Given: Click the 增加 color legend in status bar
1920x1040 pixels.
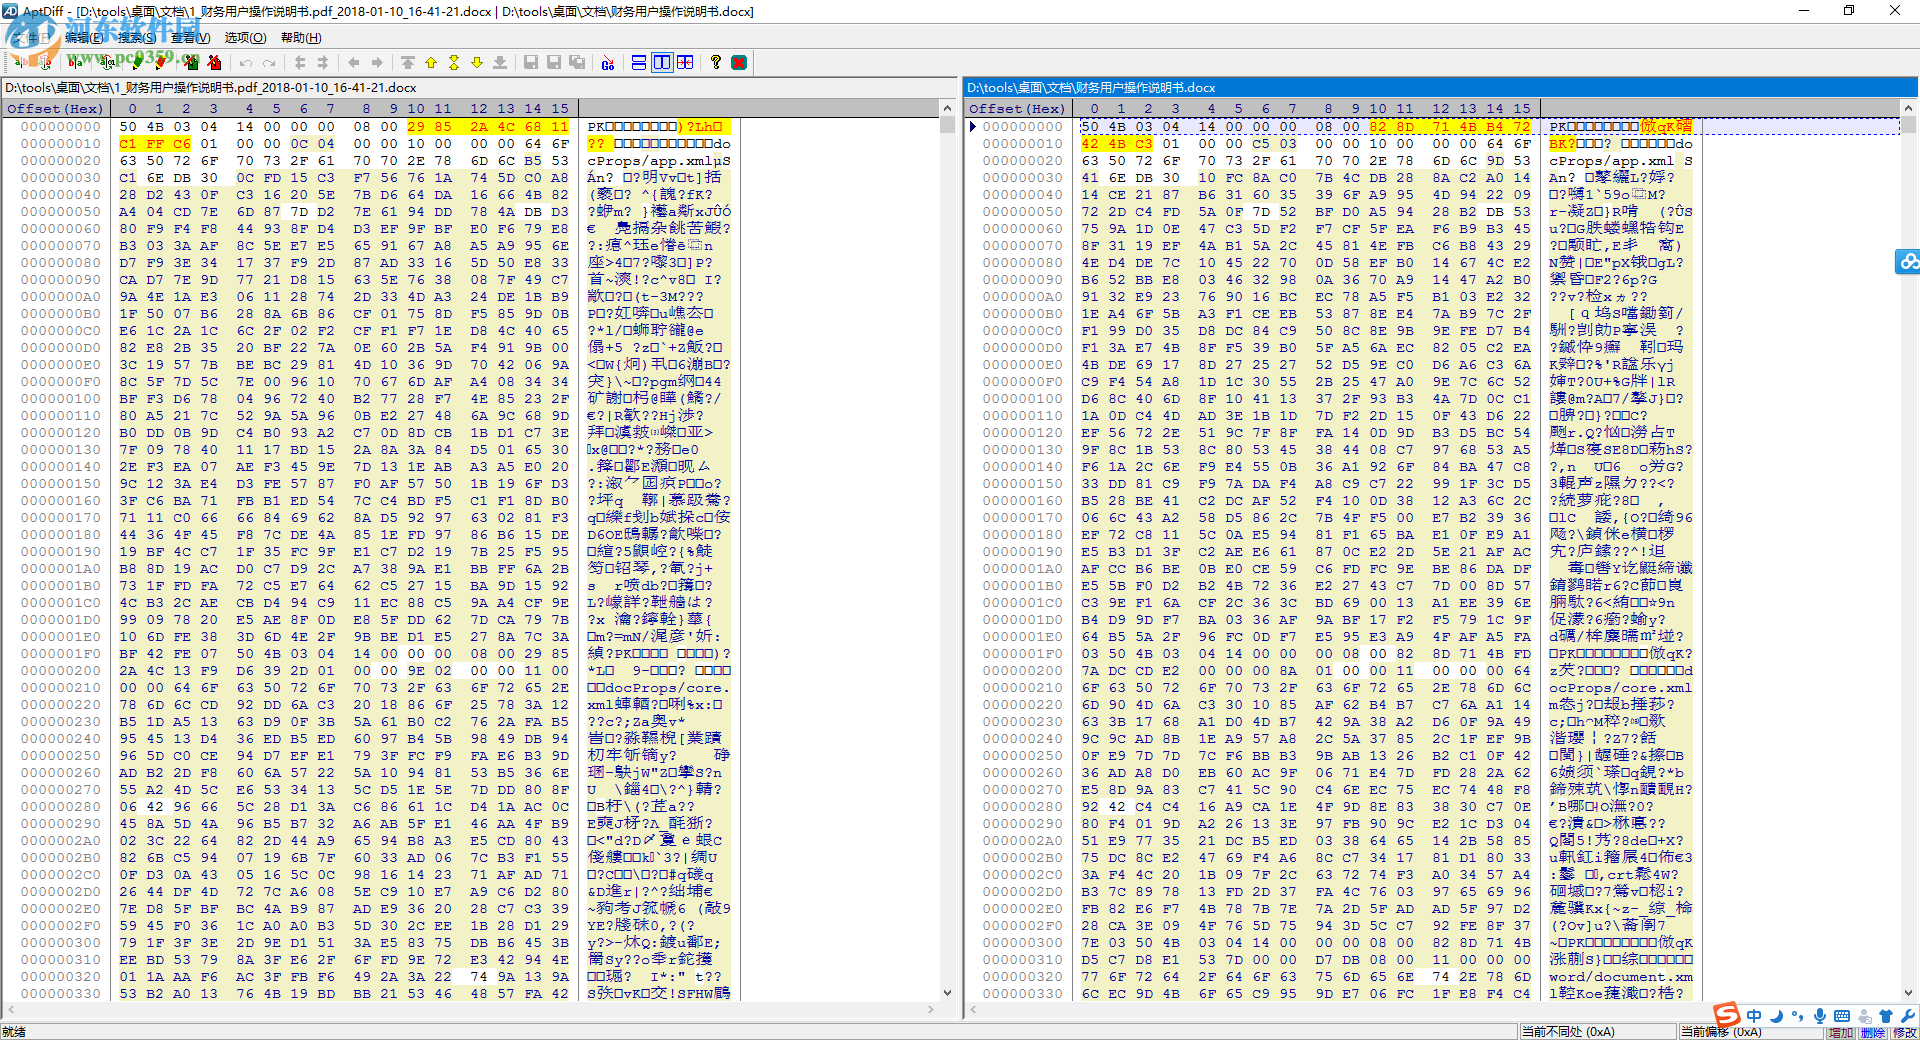Looking at the screenshot, I should pos(1841,1033).
